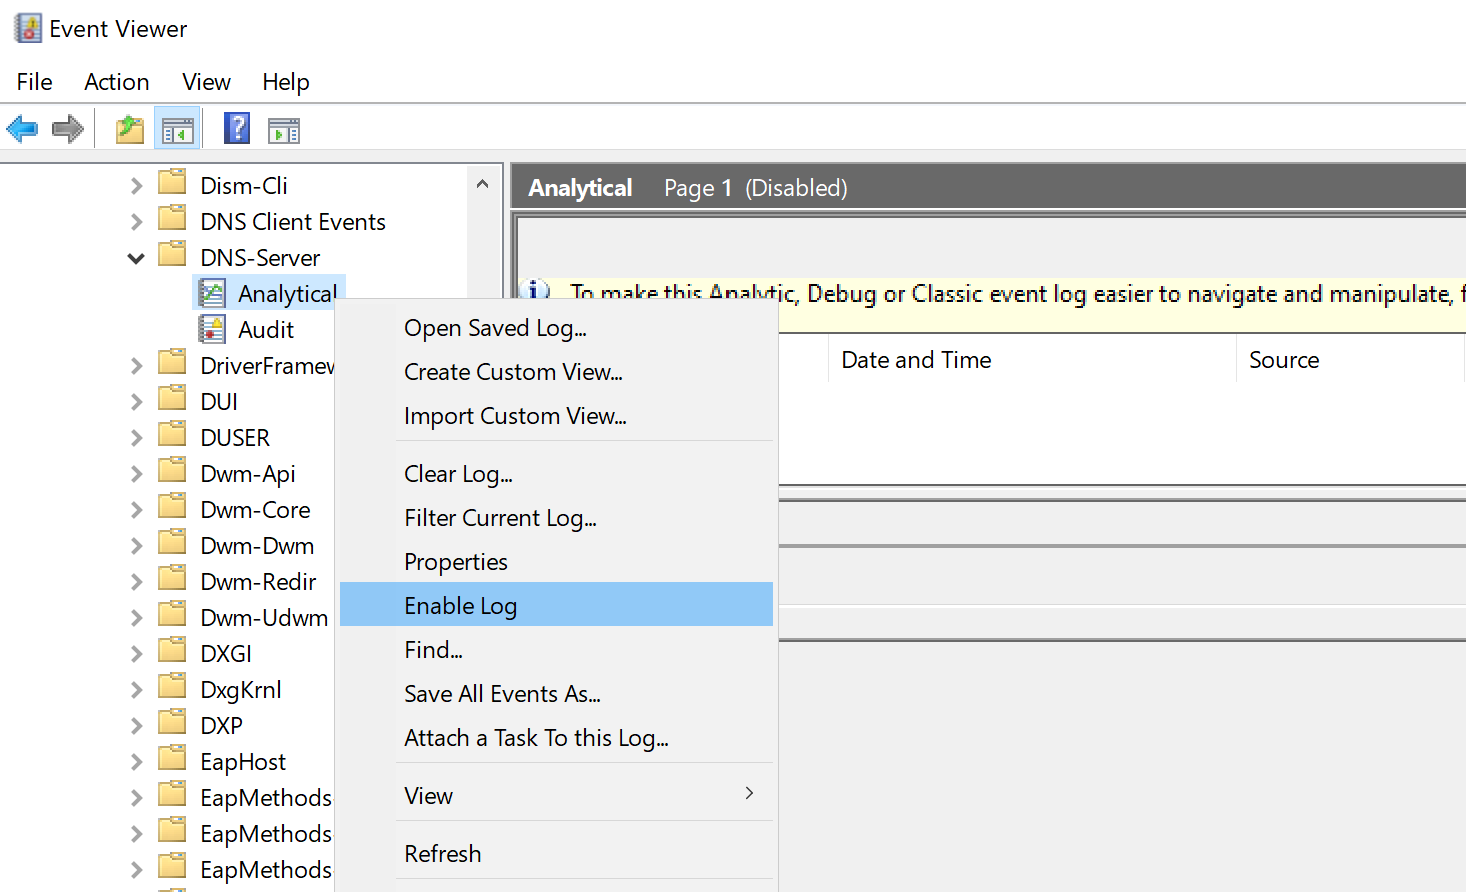Open the View submenu arrow in context menu
The height and width of the screenshot is (892, 1466).
(x=749, y=794)
